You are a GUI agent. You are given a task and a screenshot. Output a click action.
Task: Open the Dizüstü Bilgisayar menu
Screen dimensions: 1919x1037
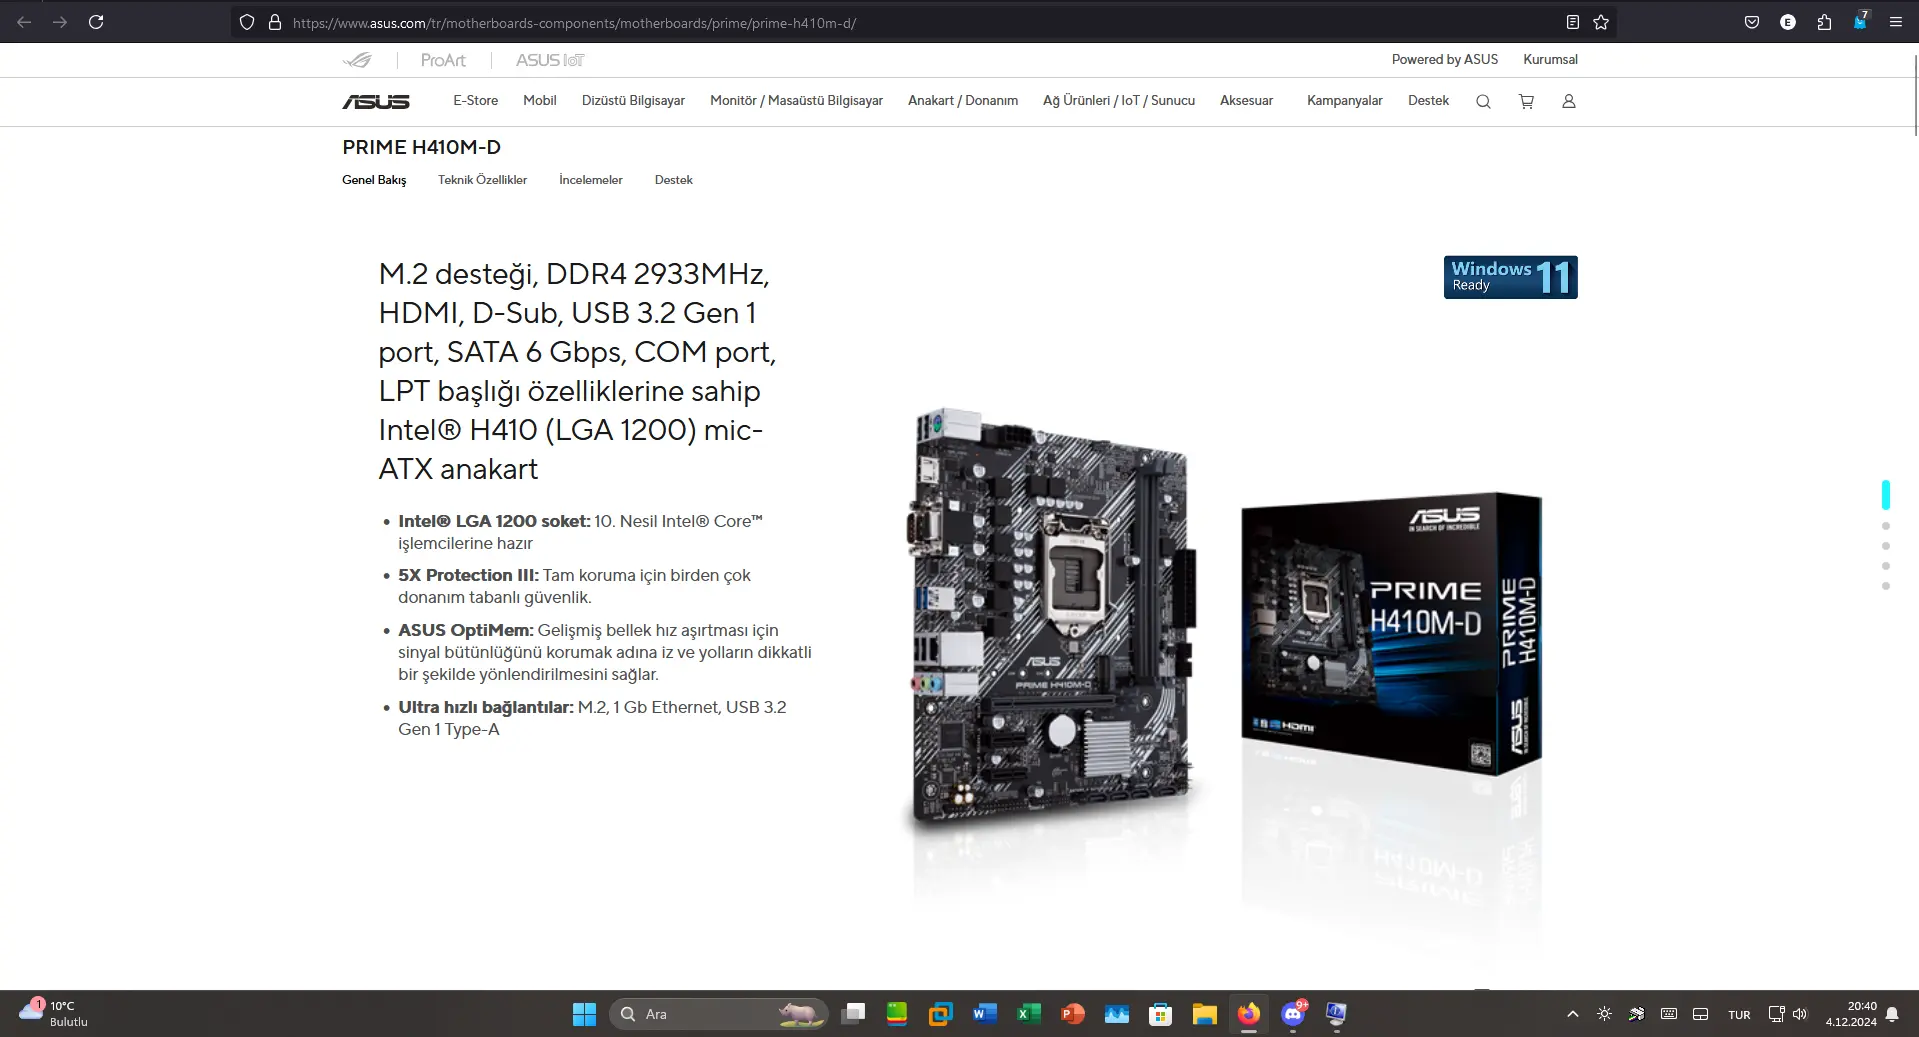coord(633,100)
